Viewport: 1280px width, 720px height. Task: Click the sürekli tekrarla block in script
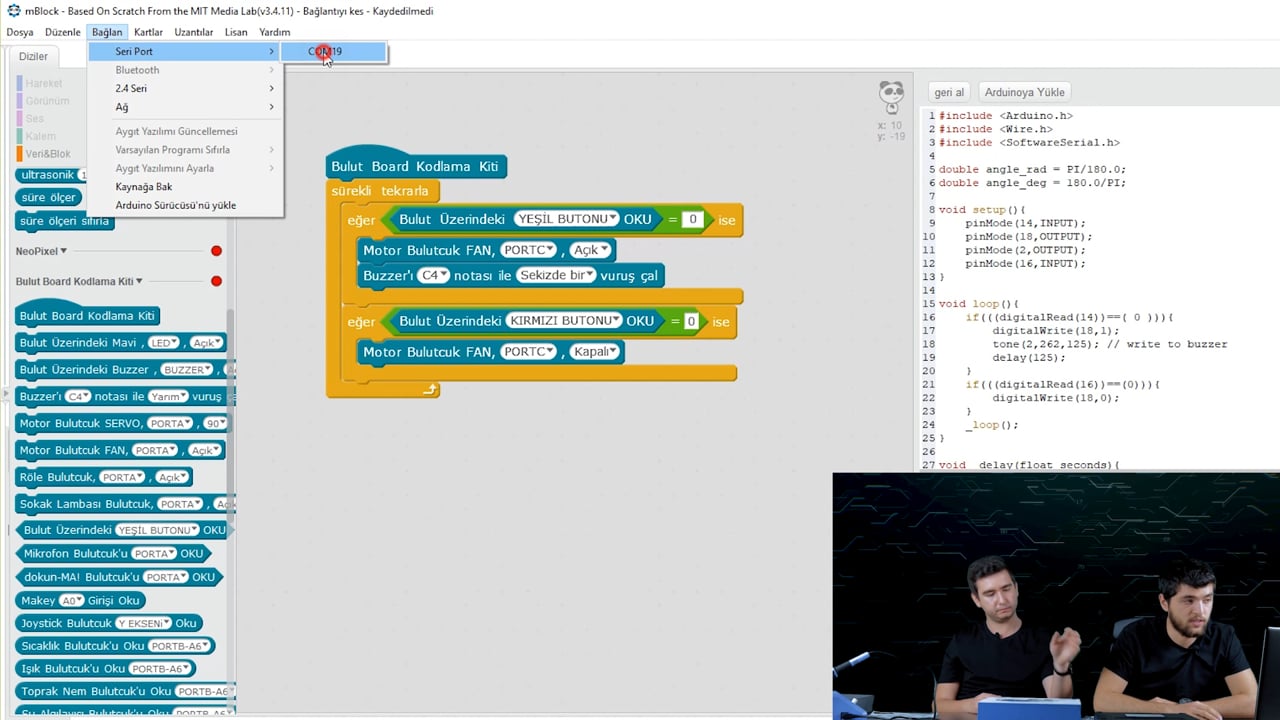click(383, 191)
